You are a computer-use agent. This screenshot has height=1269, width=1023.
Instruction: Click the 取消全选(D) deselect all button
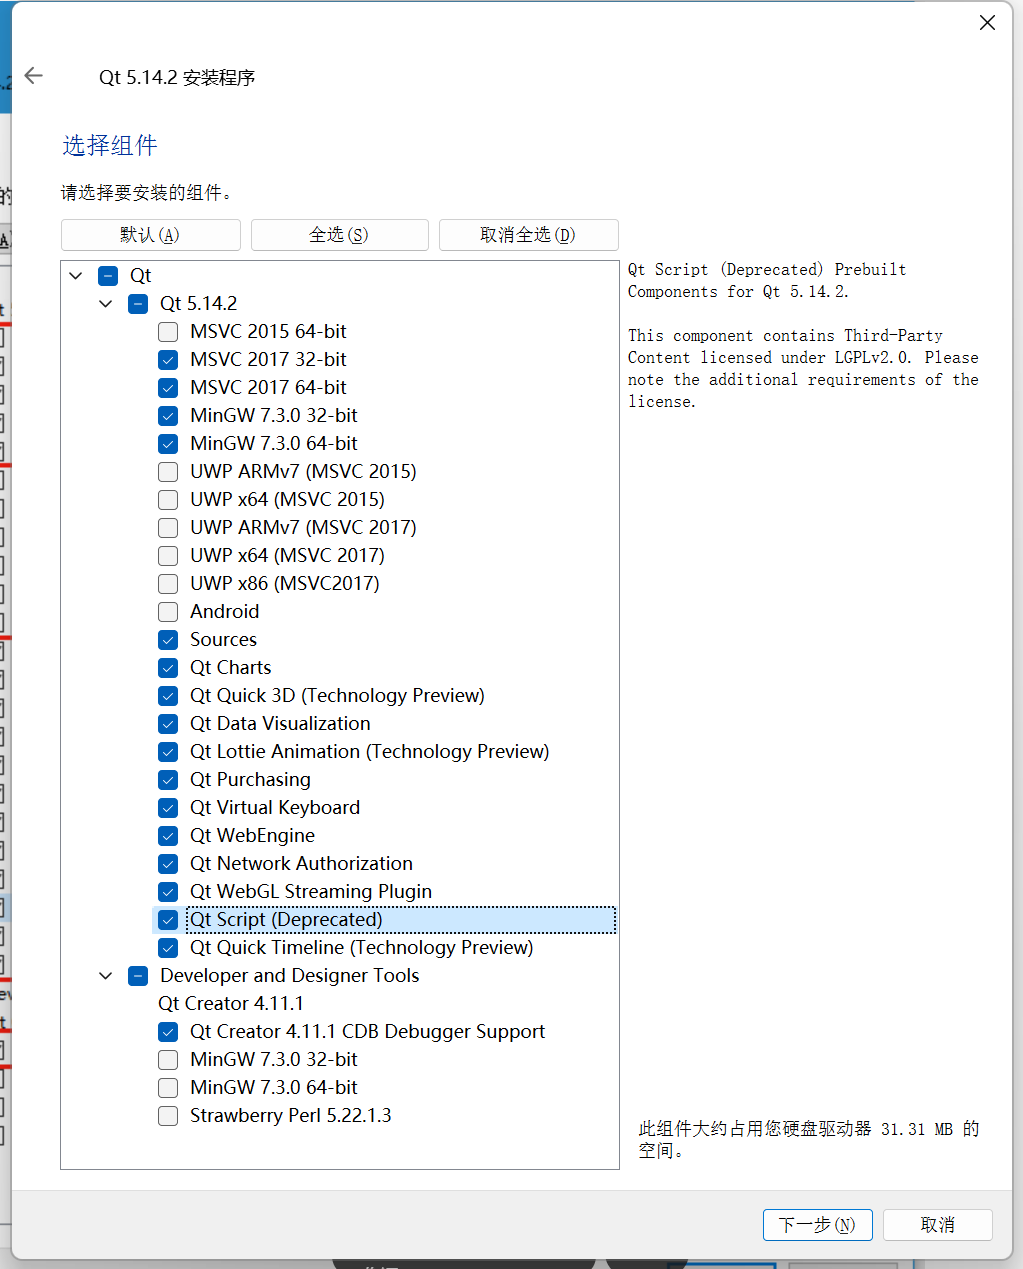(529, 235)
